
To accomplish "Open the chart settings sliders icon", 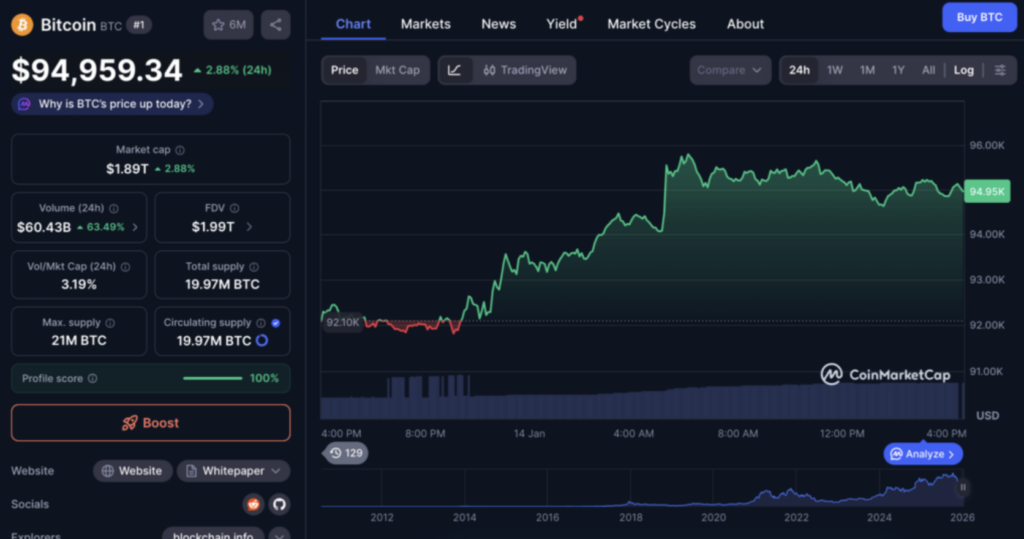I will pyautogui.click(x=1000, y=70).
